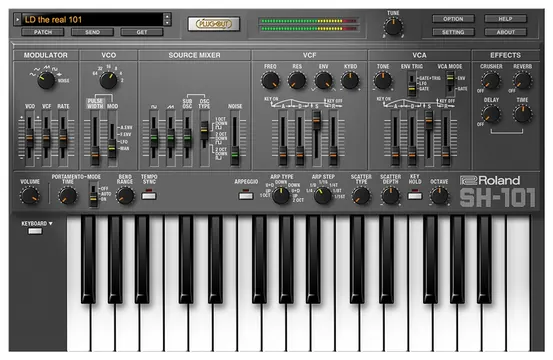Image resolution: width=553 pixels, height=360 pixels.
Task: Click the patch name display field
Action: pos(93,19)
